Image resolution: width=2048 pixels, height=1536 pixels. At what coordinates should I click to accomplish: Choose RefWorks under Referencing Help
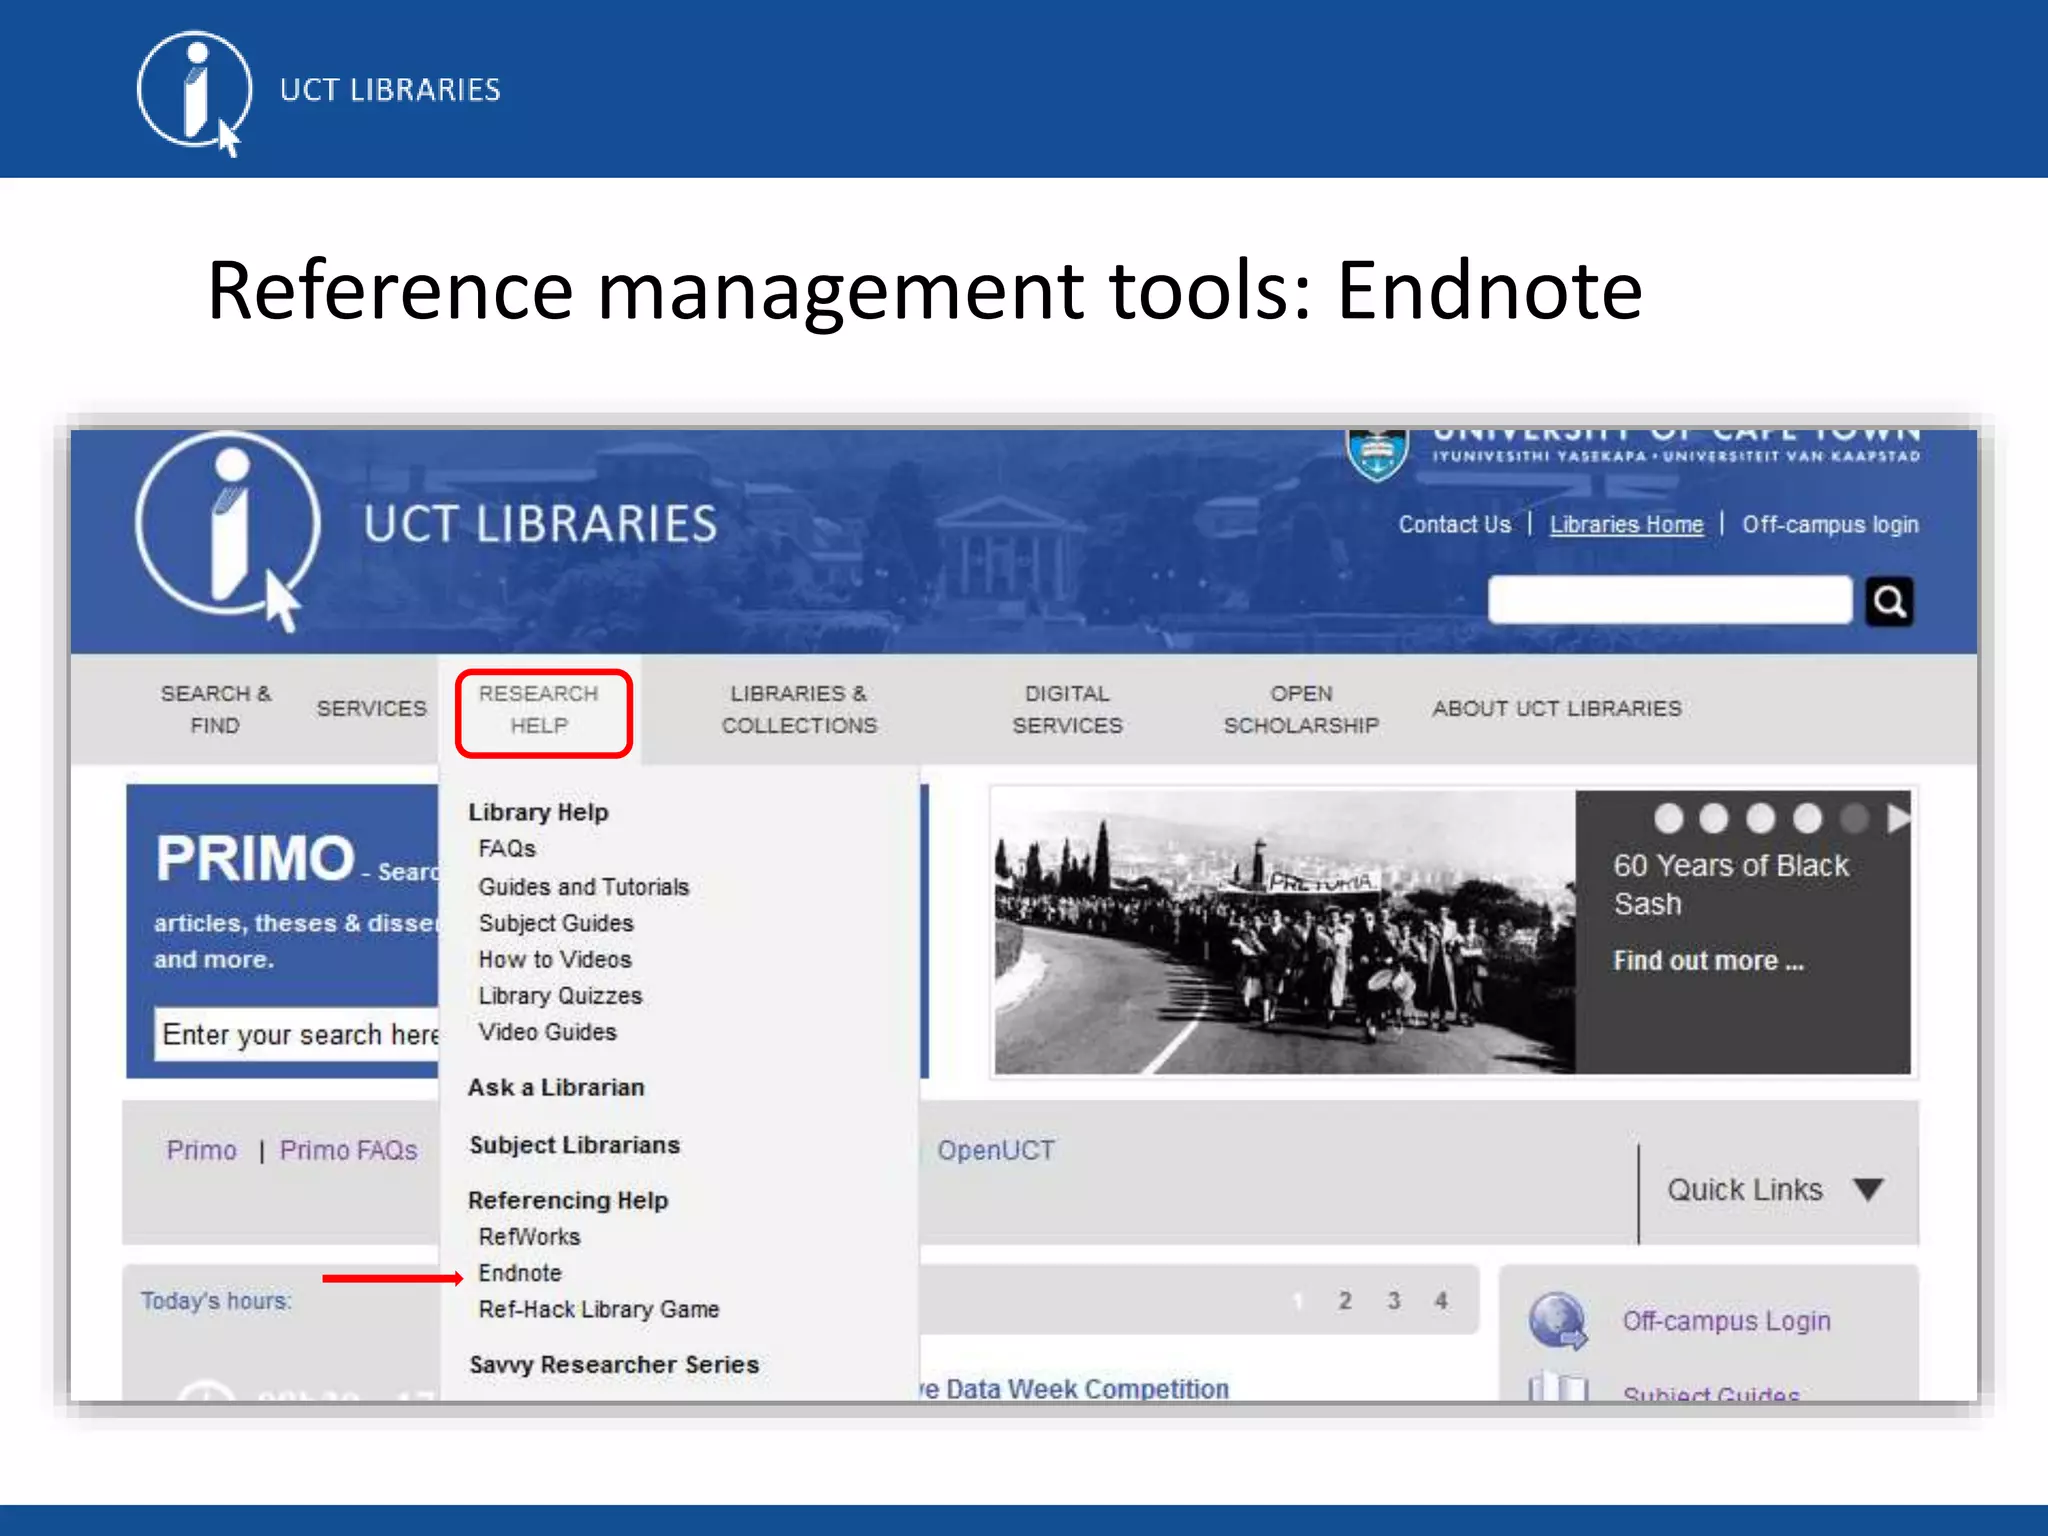pos(529,1237)
